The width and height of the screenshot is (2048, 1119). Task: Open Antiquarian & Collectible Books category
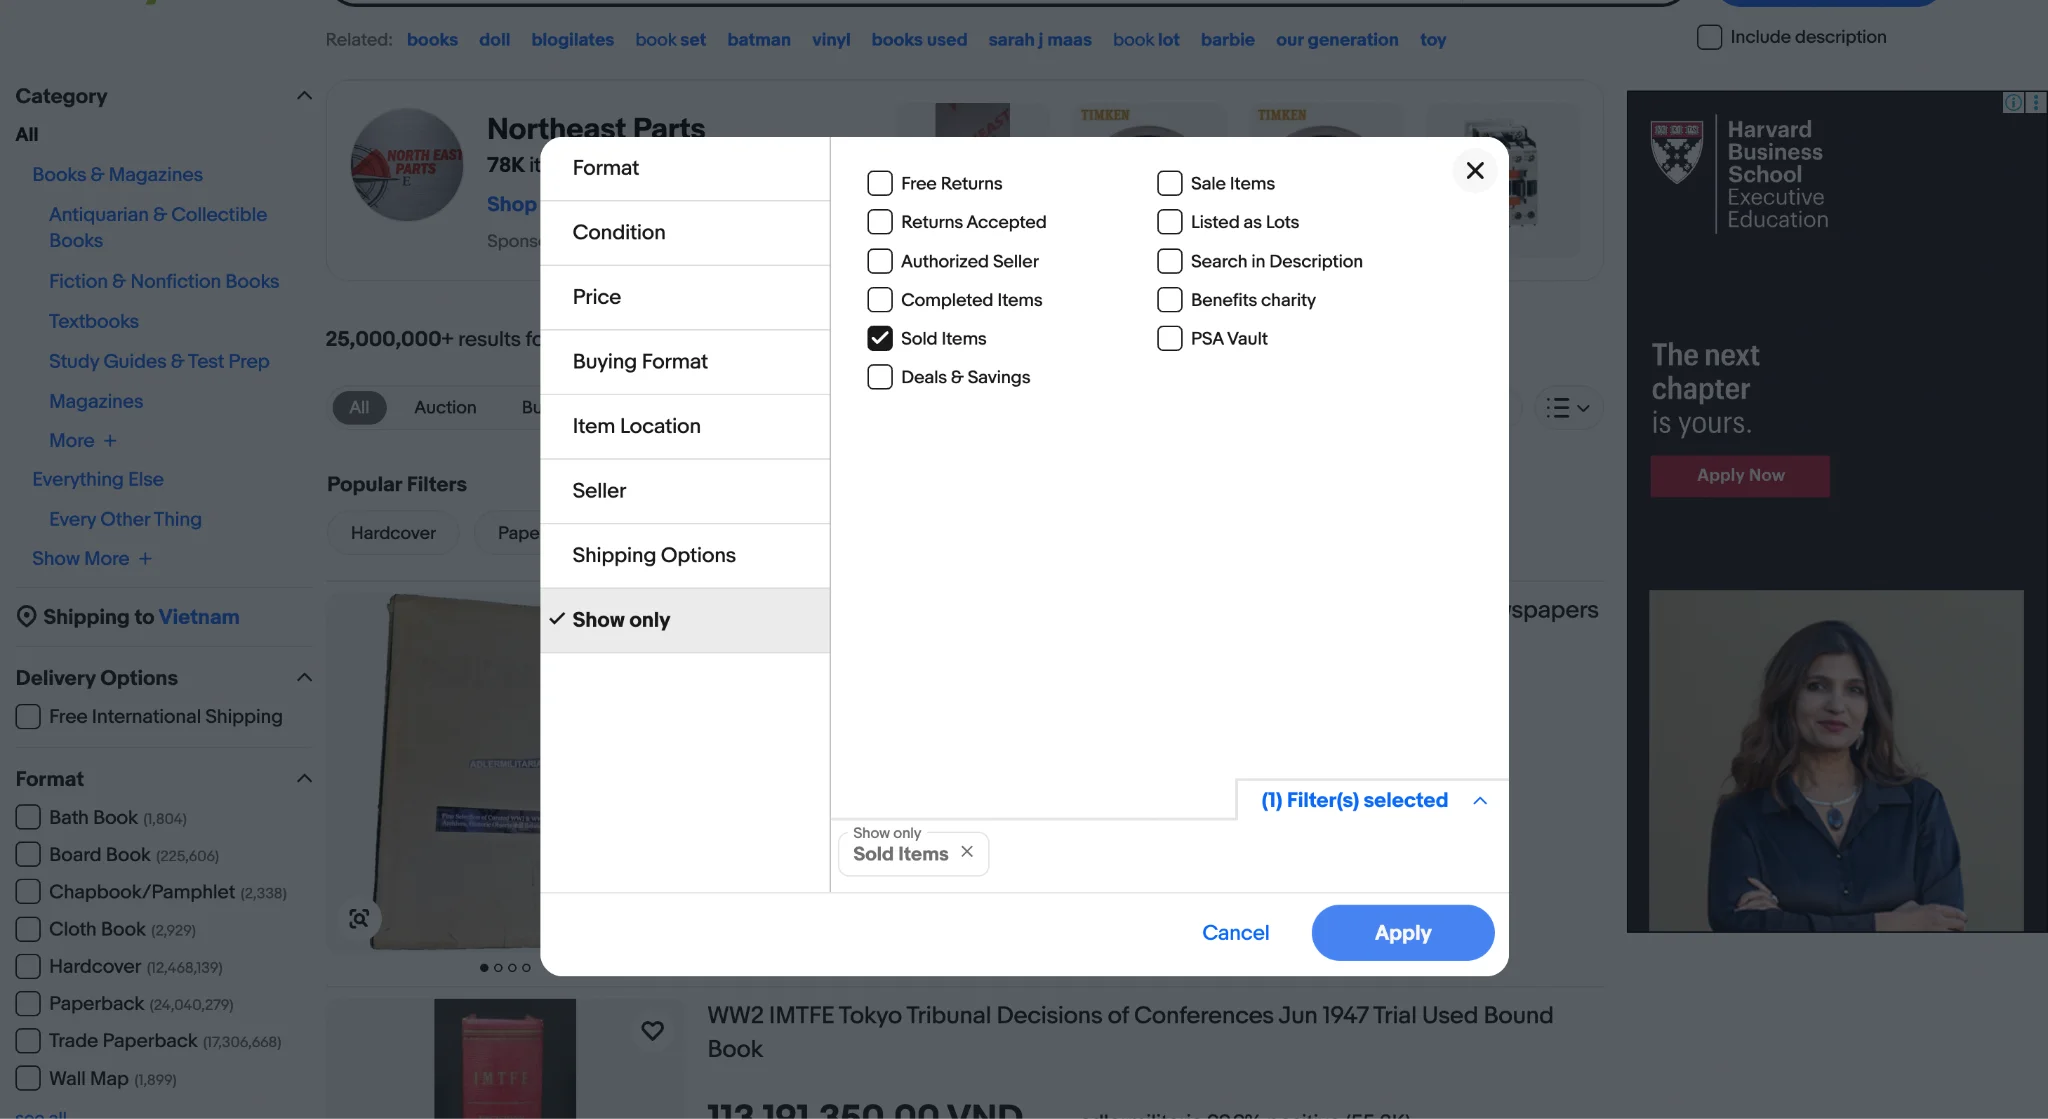[158, 227]
